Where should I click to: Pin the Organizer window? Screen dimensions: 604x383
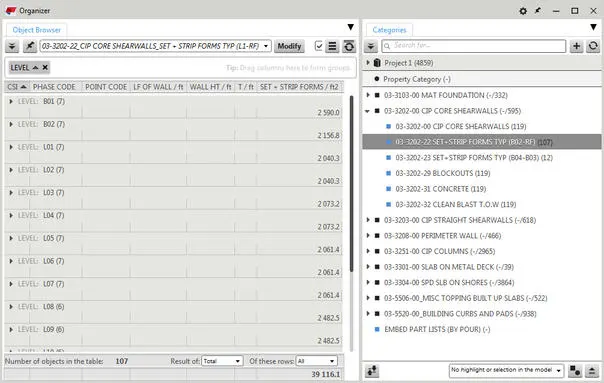click(538, 11)
